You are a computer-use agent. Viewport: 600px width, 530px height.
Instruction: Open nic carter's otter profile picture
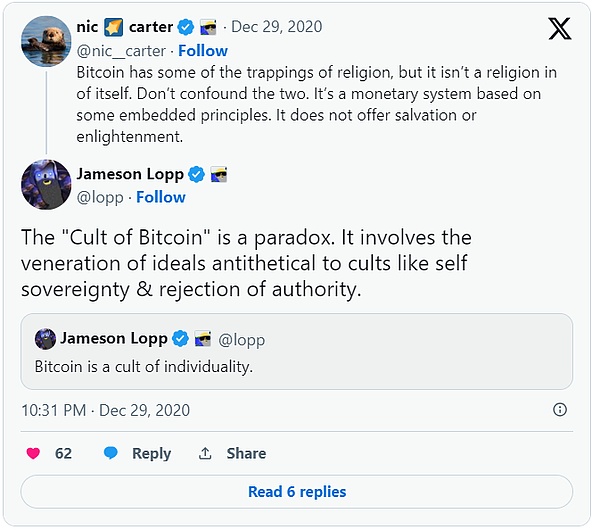pyautogui.click(x=46, y=42)
